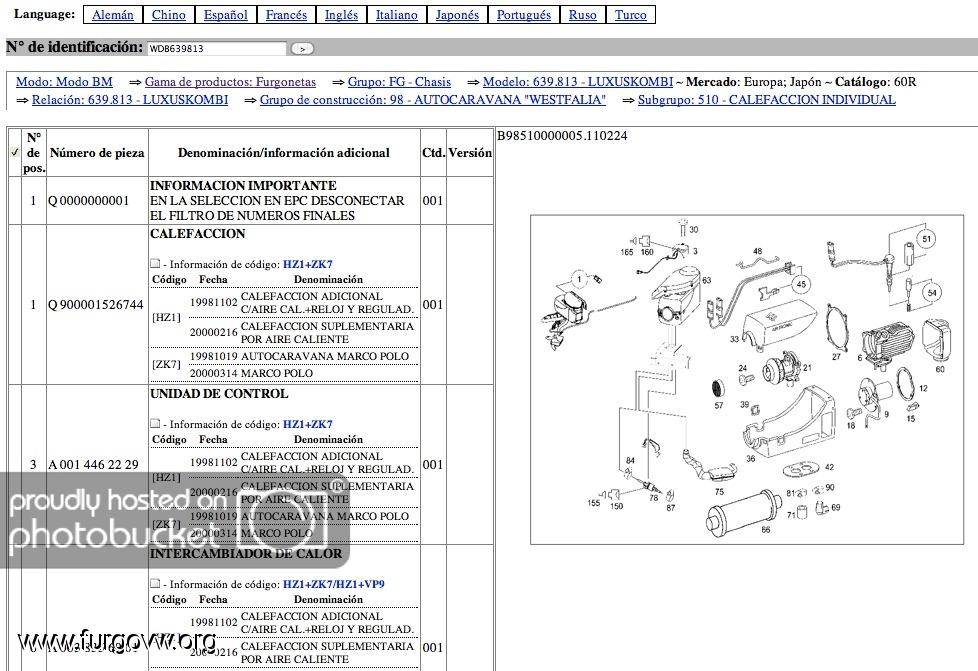
Task: Click diagram part label 18 bolt
Action: point(851,426)
